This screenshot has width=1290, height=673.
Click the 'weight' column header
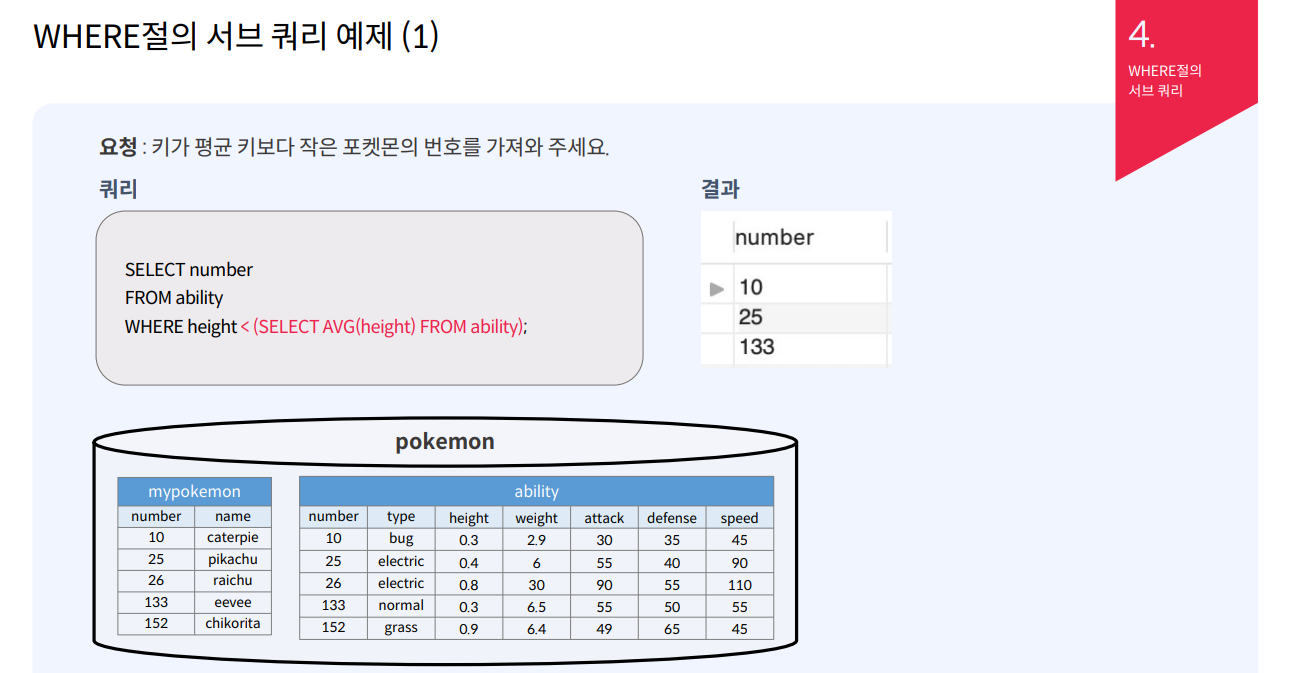pyautogui.click(x=537, y=518)
